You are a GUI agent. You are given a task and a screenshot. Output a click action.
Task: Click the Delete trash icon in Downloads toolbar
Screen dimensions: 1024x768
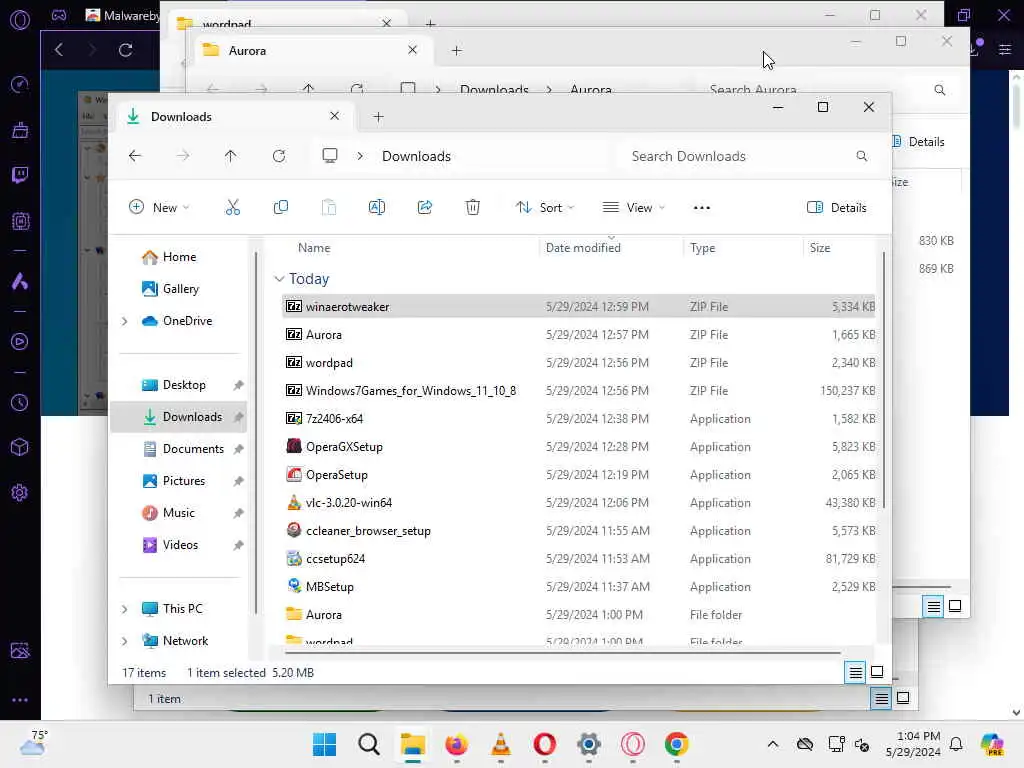[x=473, y=208]
